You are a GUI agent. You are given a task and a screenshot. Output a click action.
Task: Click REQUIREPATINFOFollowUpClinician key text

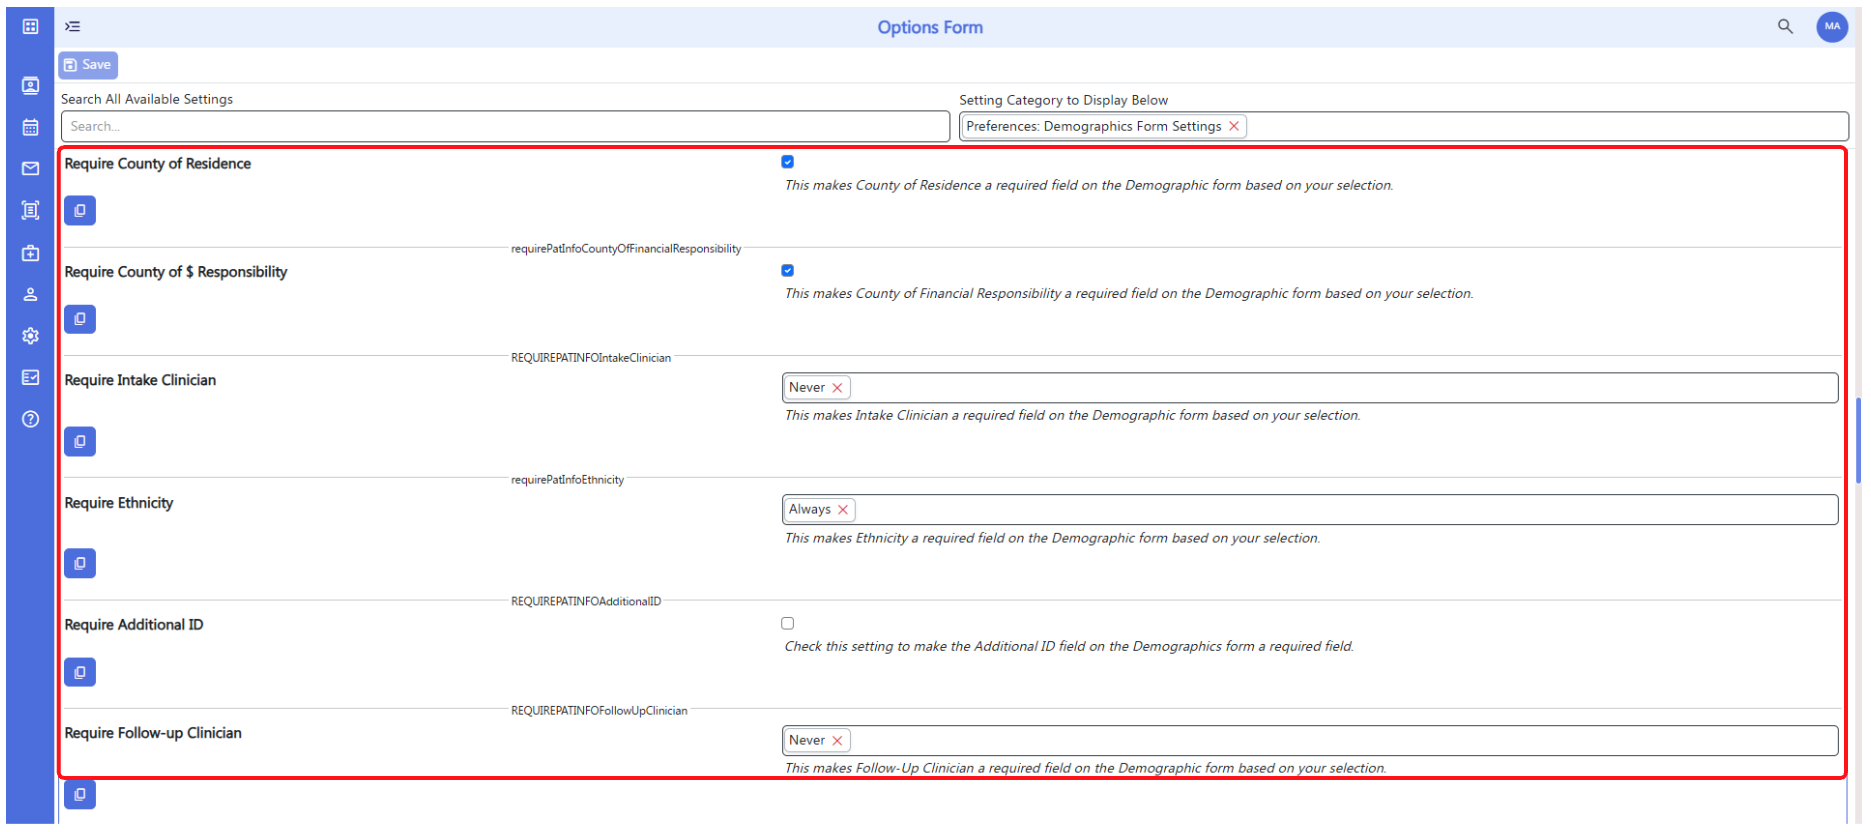[599, 711]
